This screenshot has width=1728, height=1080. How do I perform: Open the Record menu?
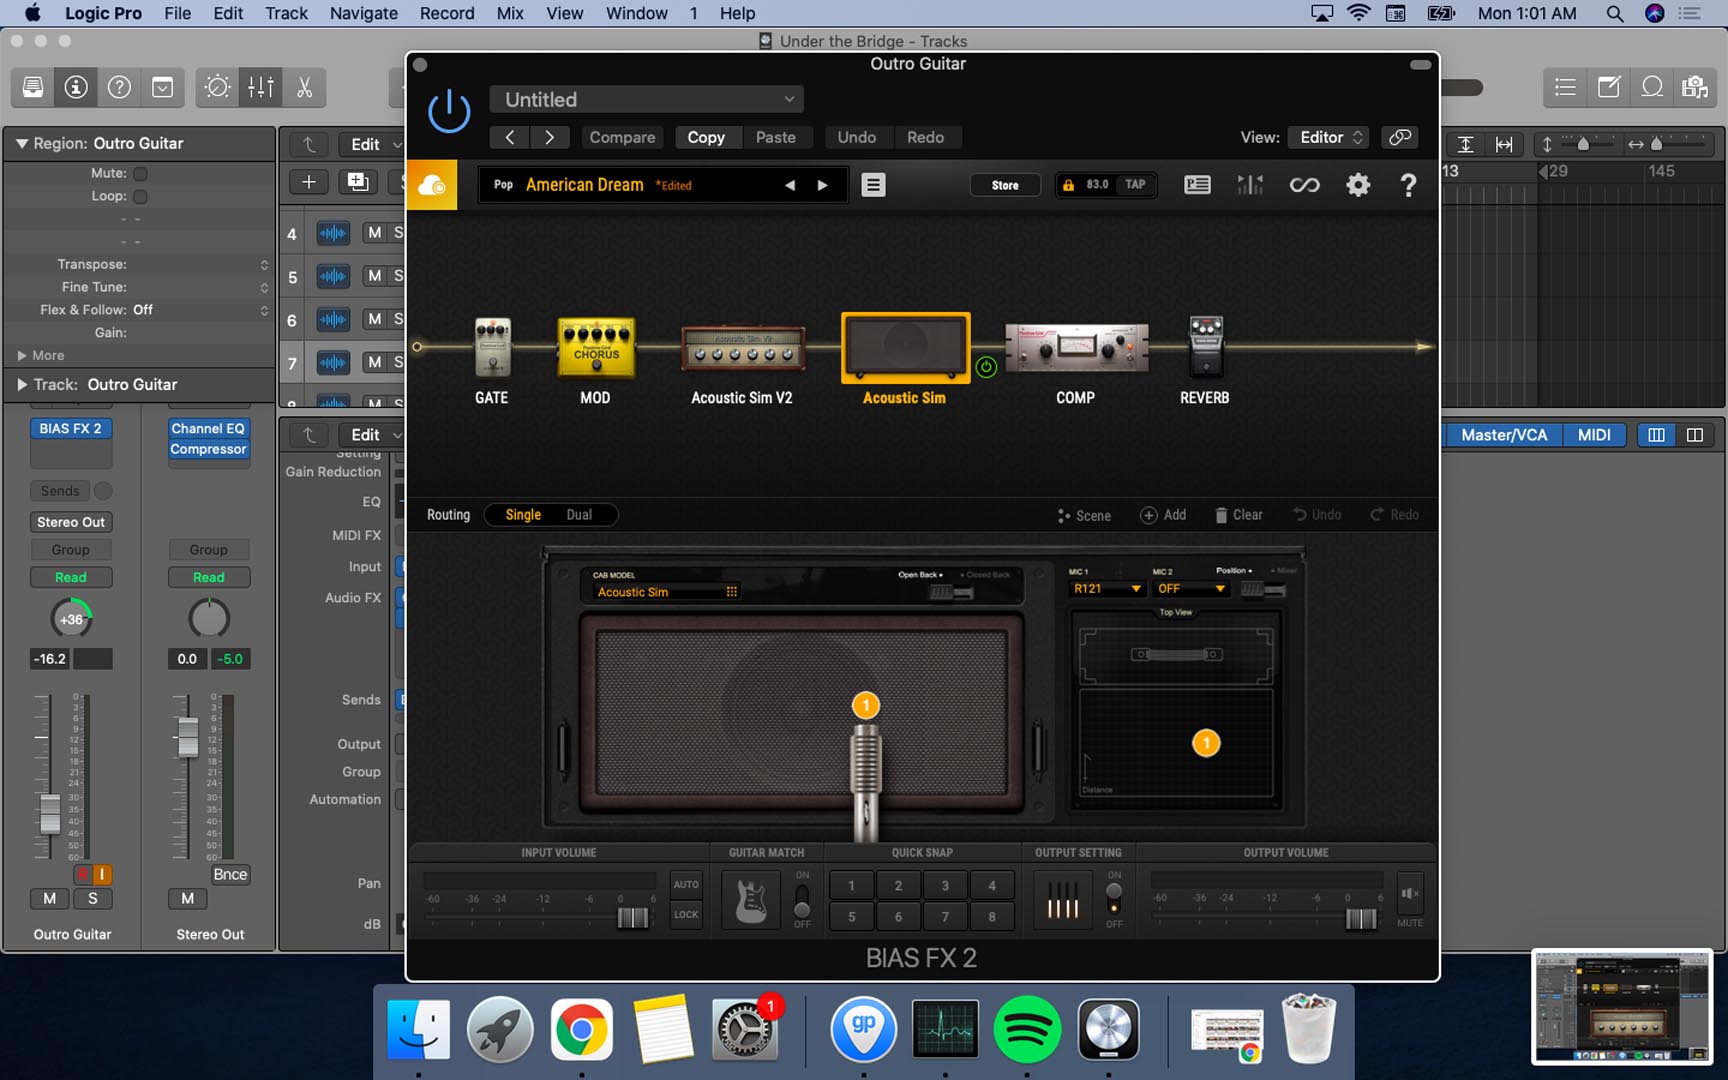pos(447,13)
